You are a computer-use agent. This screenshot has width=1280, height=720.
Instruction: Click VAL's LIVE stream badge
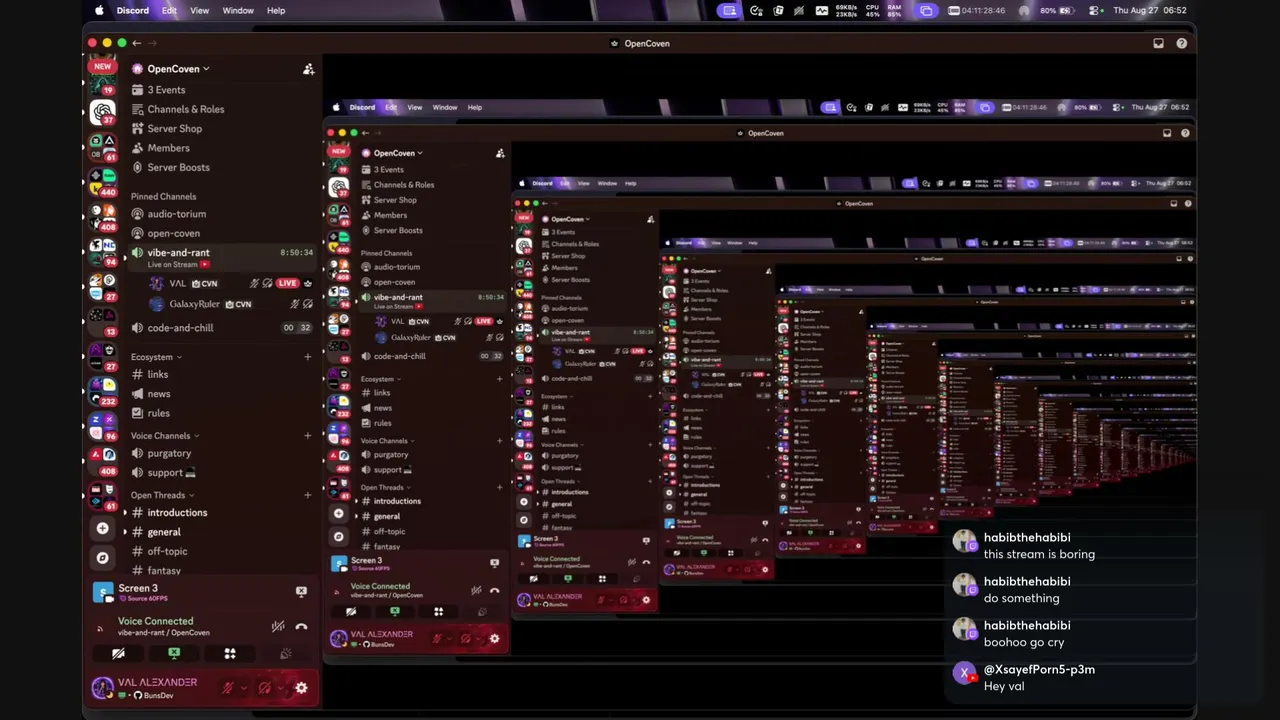click(x=287, y=284)
